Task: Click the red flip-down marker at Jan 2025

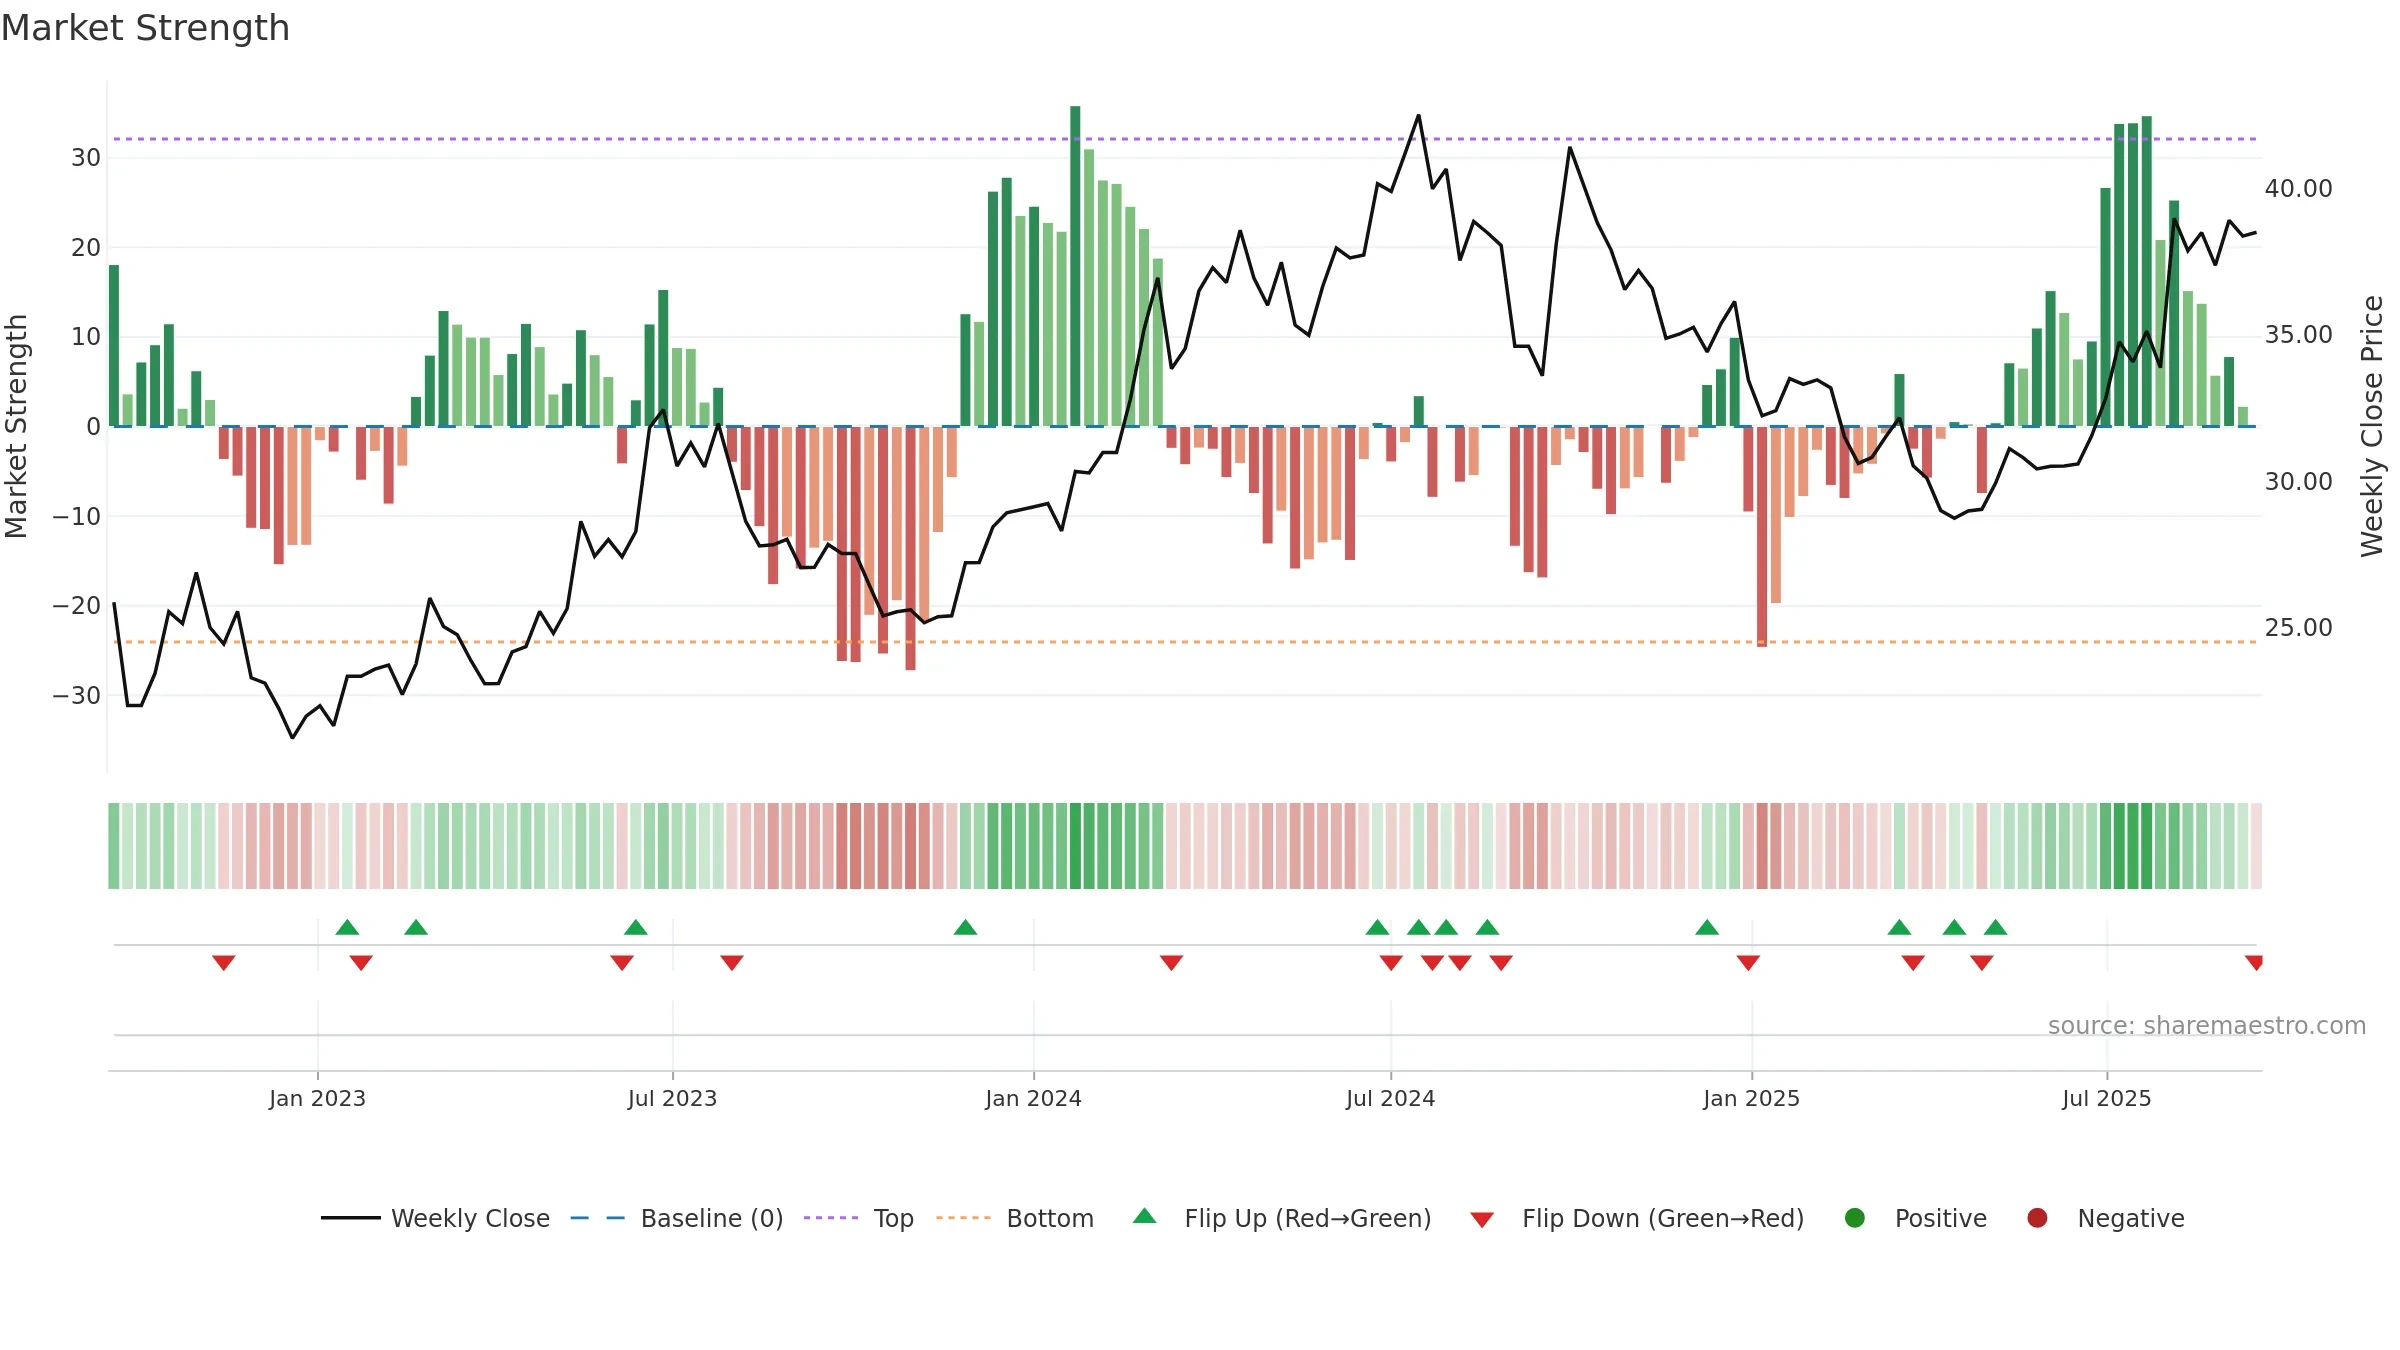Action: [x=1748, y=963]
